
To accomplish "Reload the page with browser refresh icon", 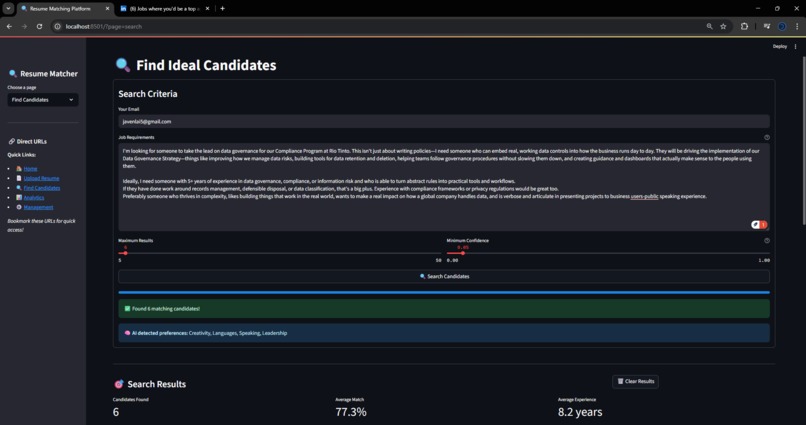I will pos(40,26).
